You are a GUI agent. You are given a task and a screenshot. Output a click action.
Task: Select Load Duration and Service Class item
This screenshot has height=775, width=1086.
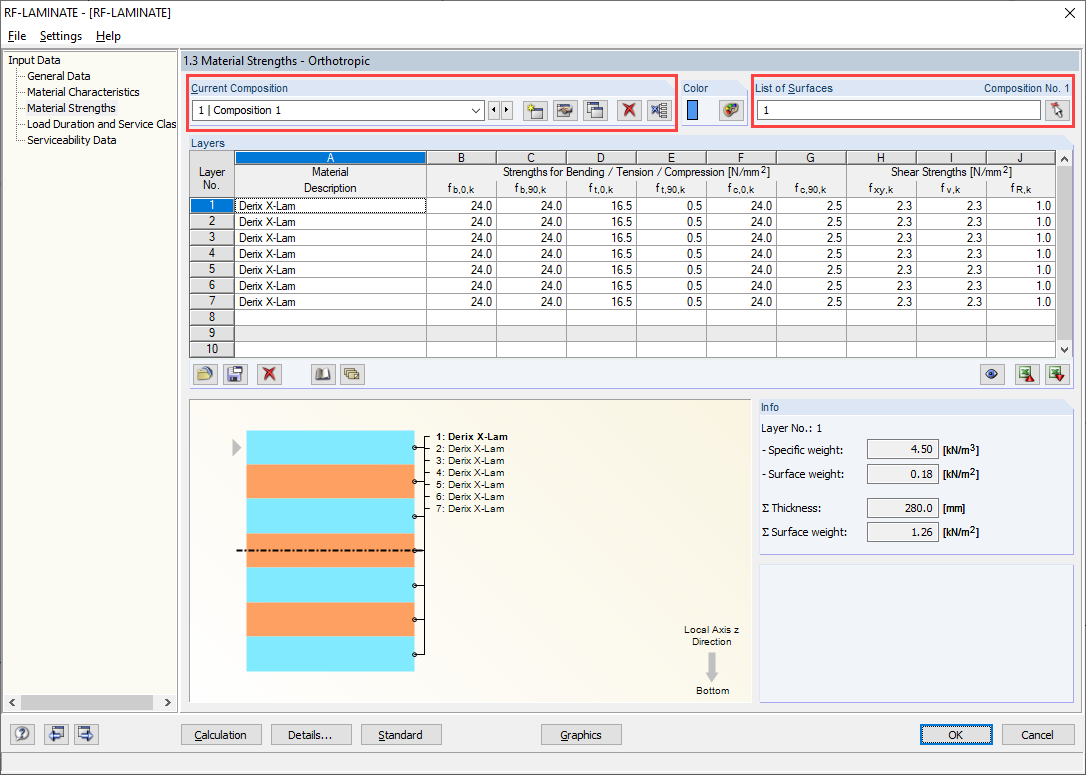point(101,124)
